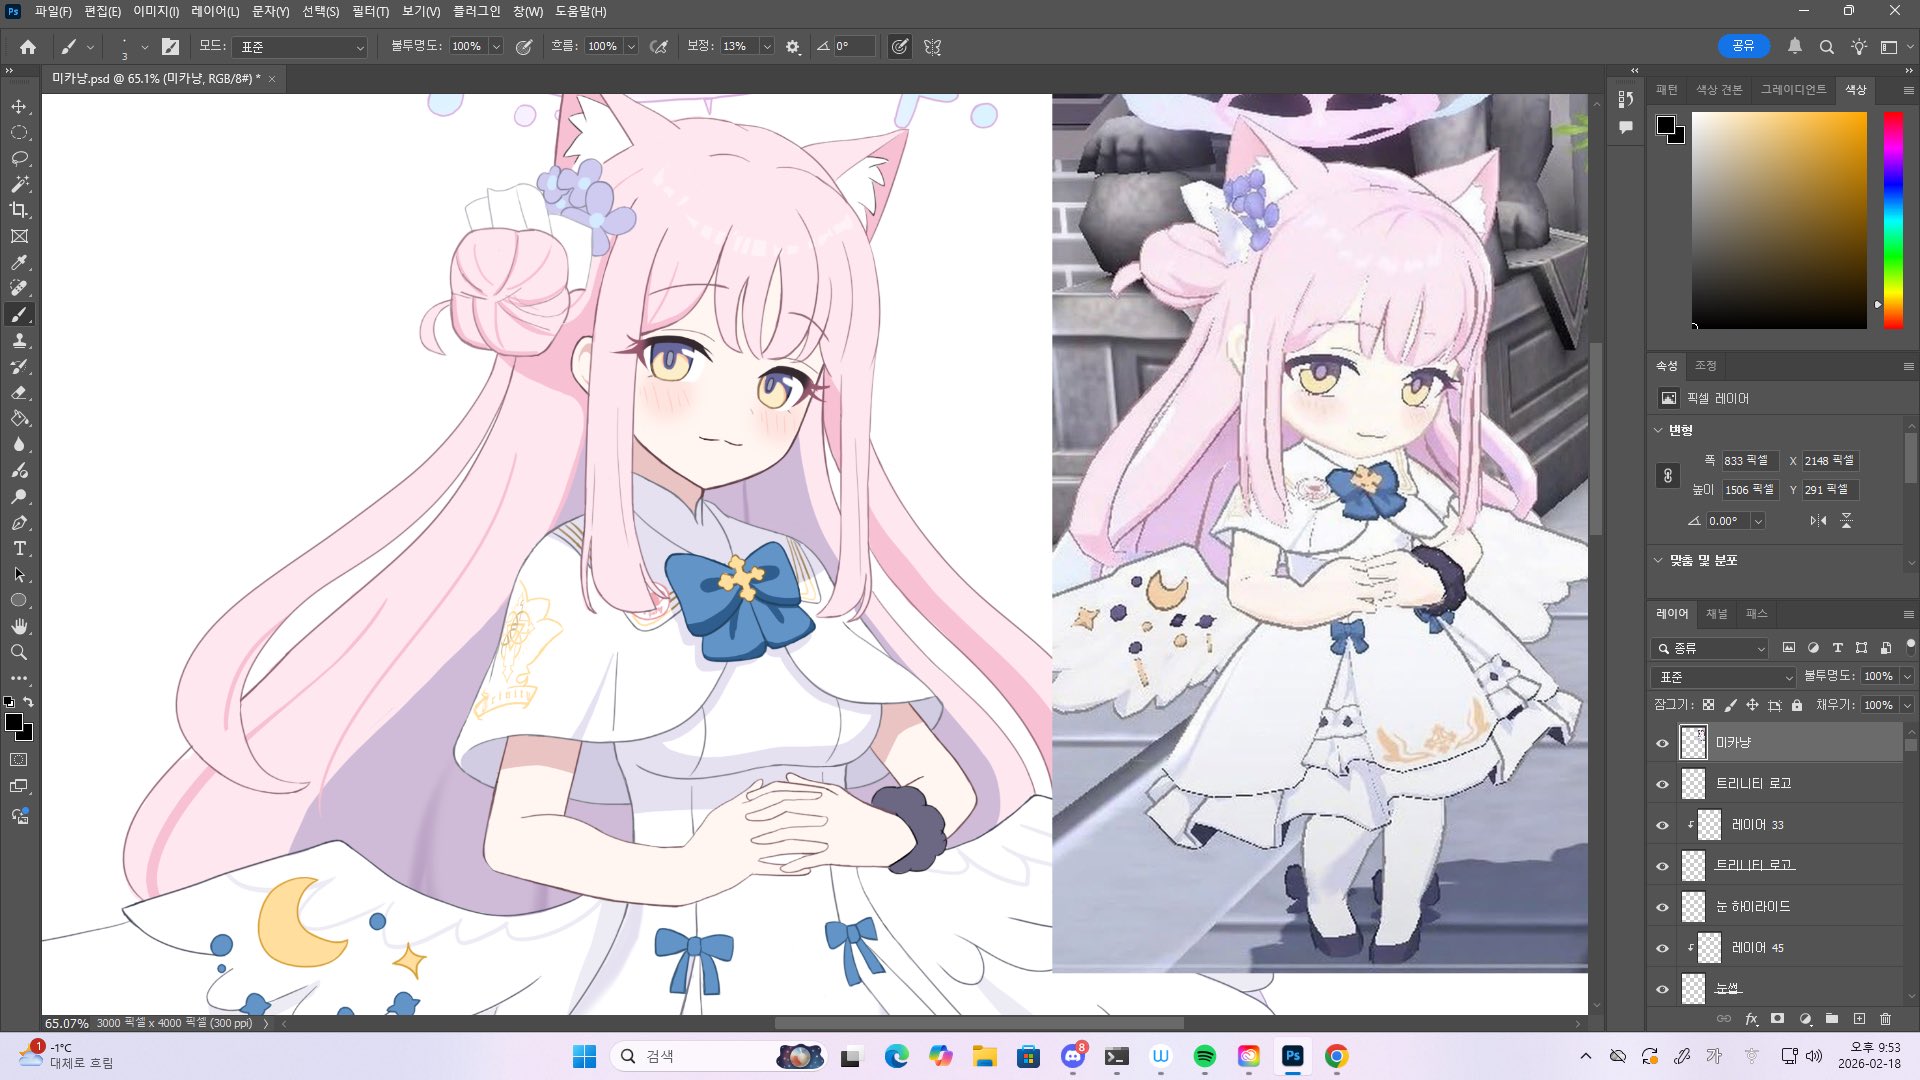
Task: Open brush smoothing options gear
Action: pyautogui.click(x=793, y=47)
